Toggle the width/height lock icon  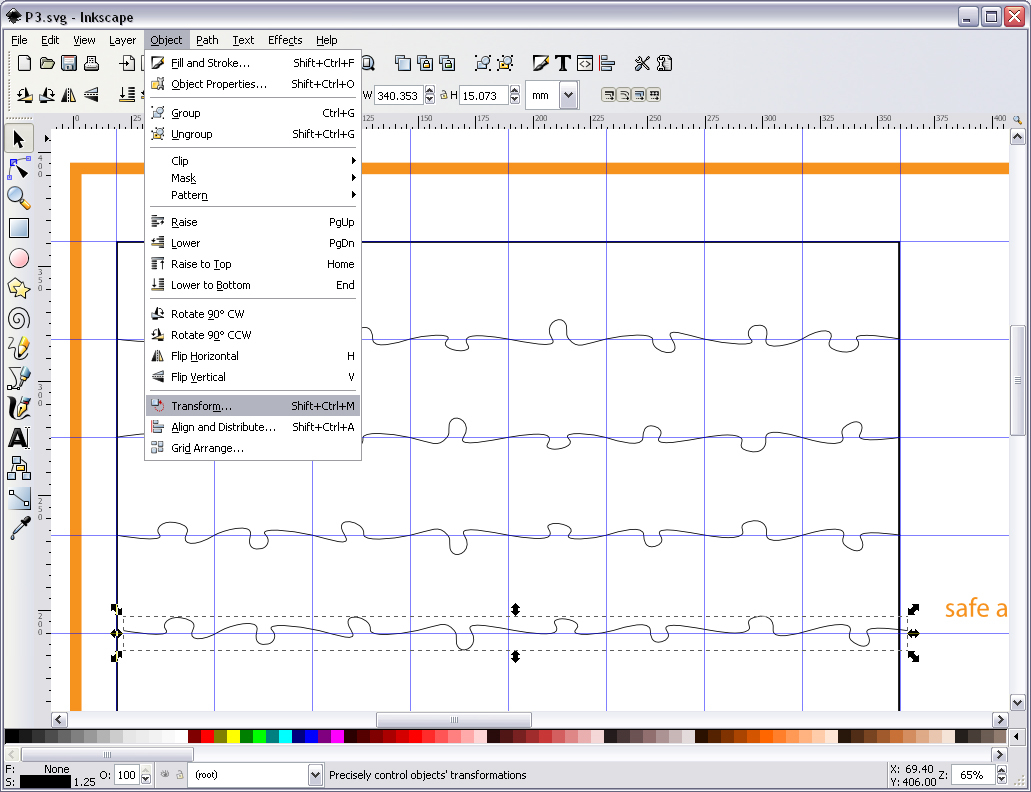click(444, 95)
